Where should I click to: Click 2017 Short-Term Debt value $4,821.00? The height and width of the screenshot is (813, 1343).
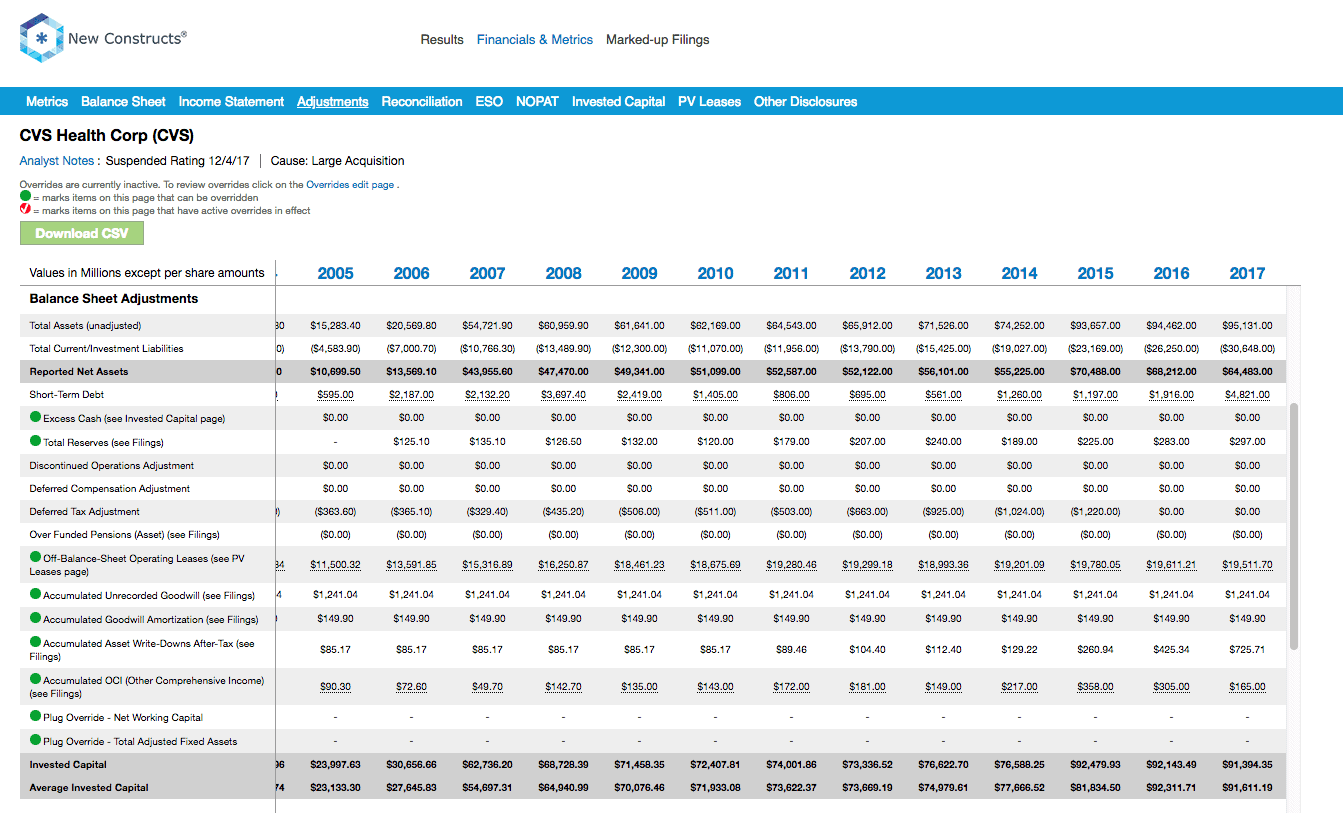click(x=1247, y=395)
